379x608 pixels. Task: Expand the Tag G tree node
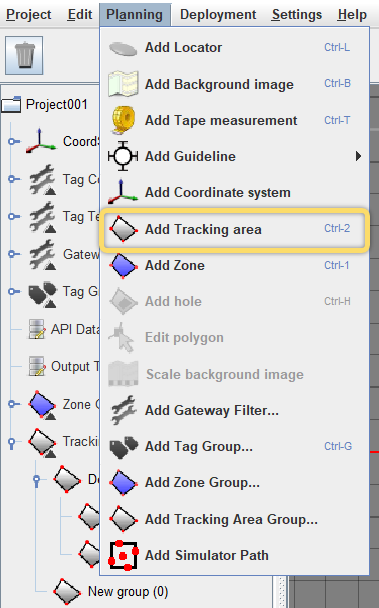[12, 291]
